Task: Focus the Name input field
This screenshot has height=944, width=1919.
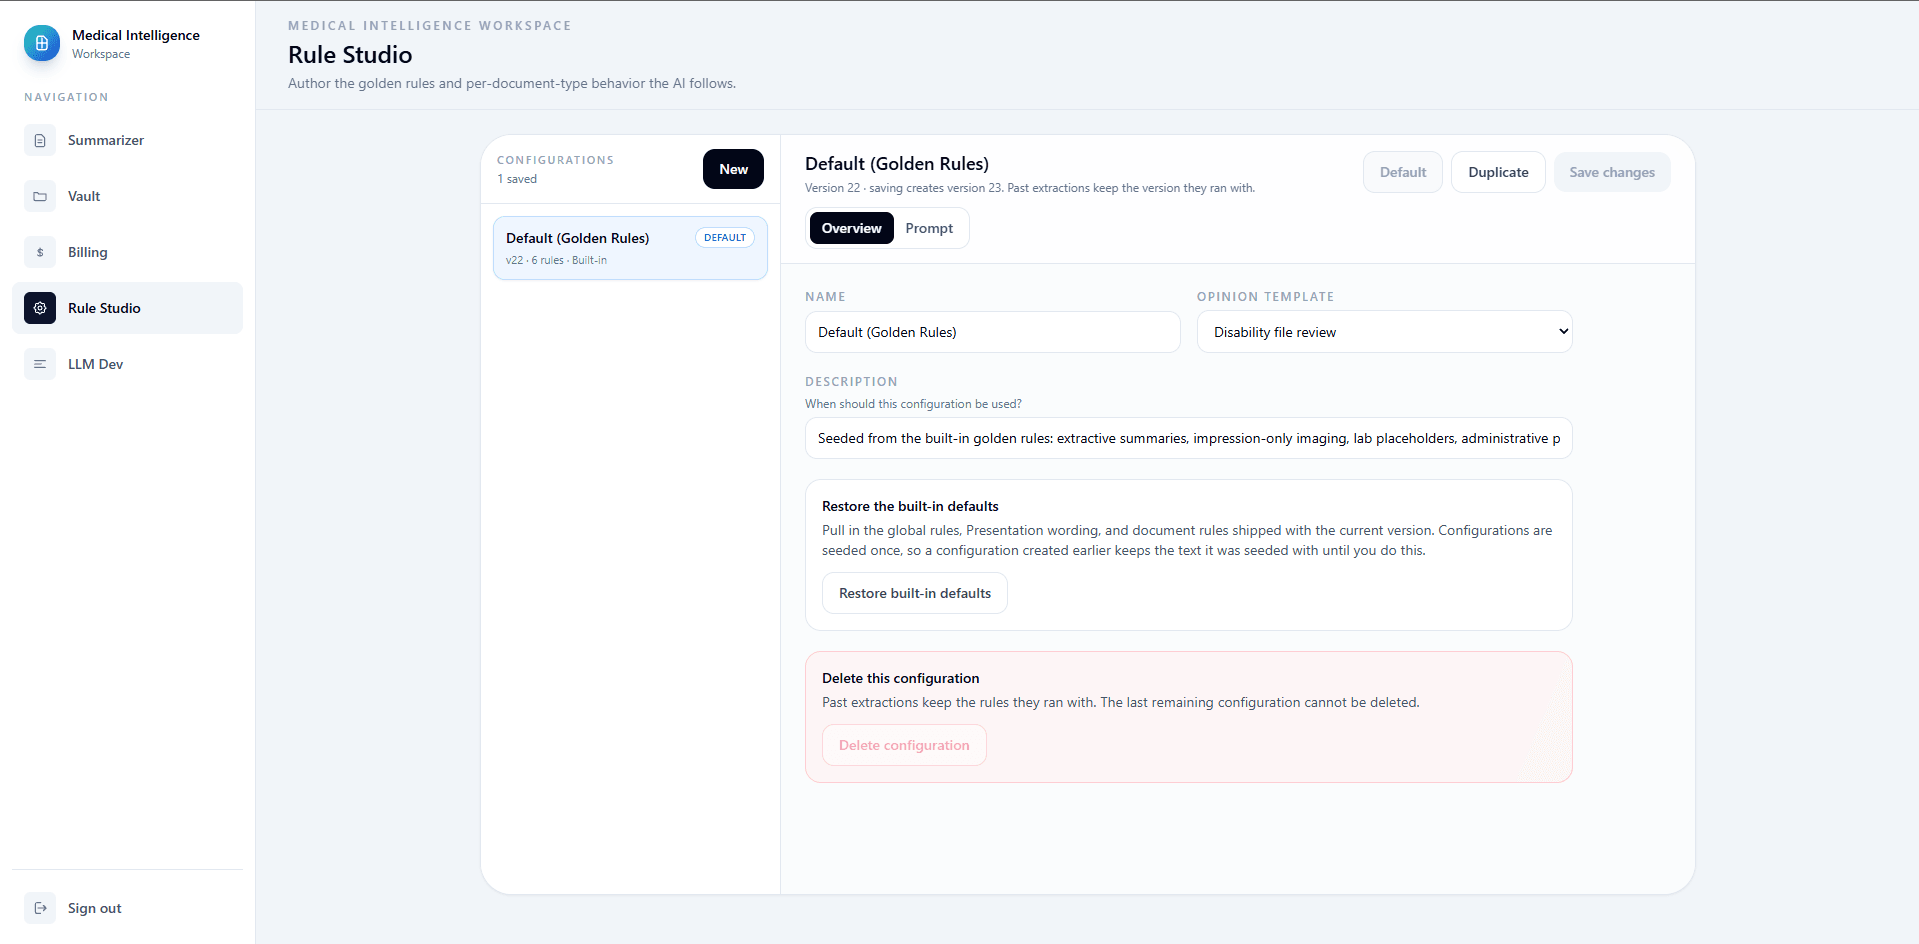Action: coord(992,332)
